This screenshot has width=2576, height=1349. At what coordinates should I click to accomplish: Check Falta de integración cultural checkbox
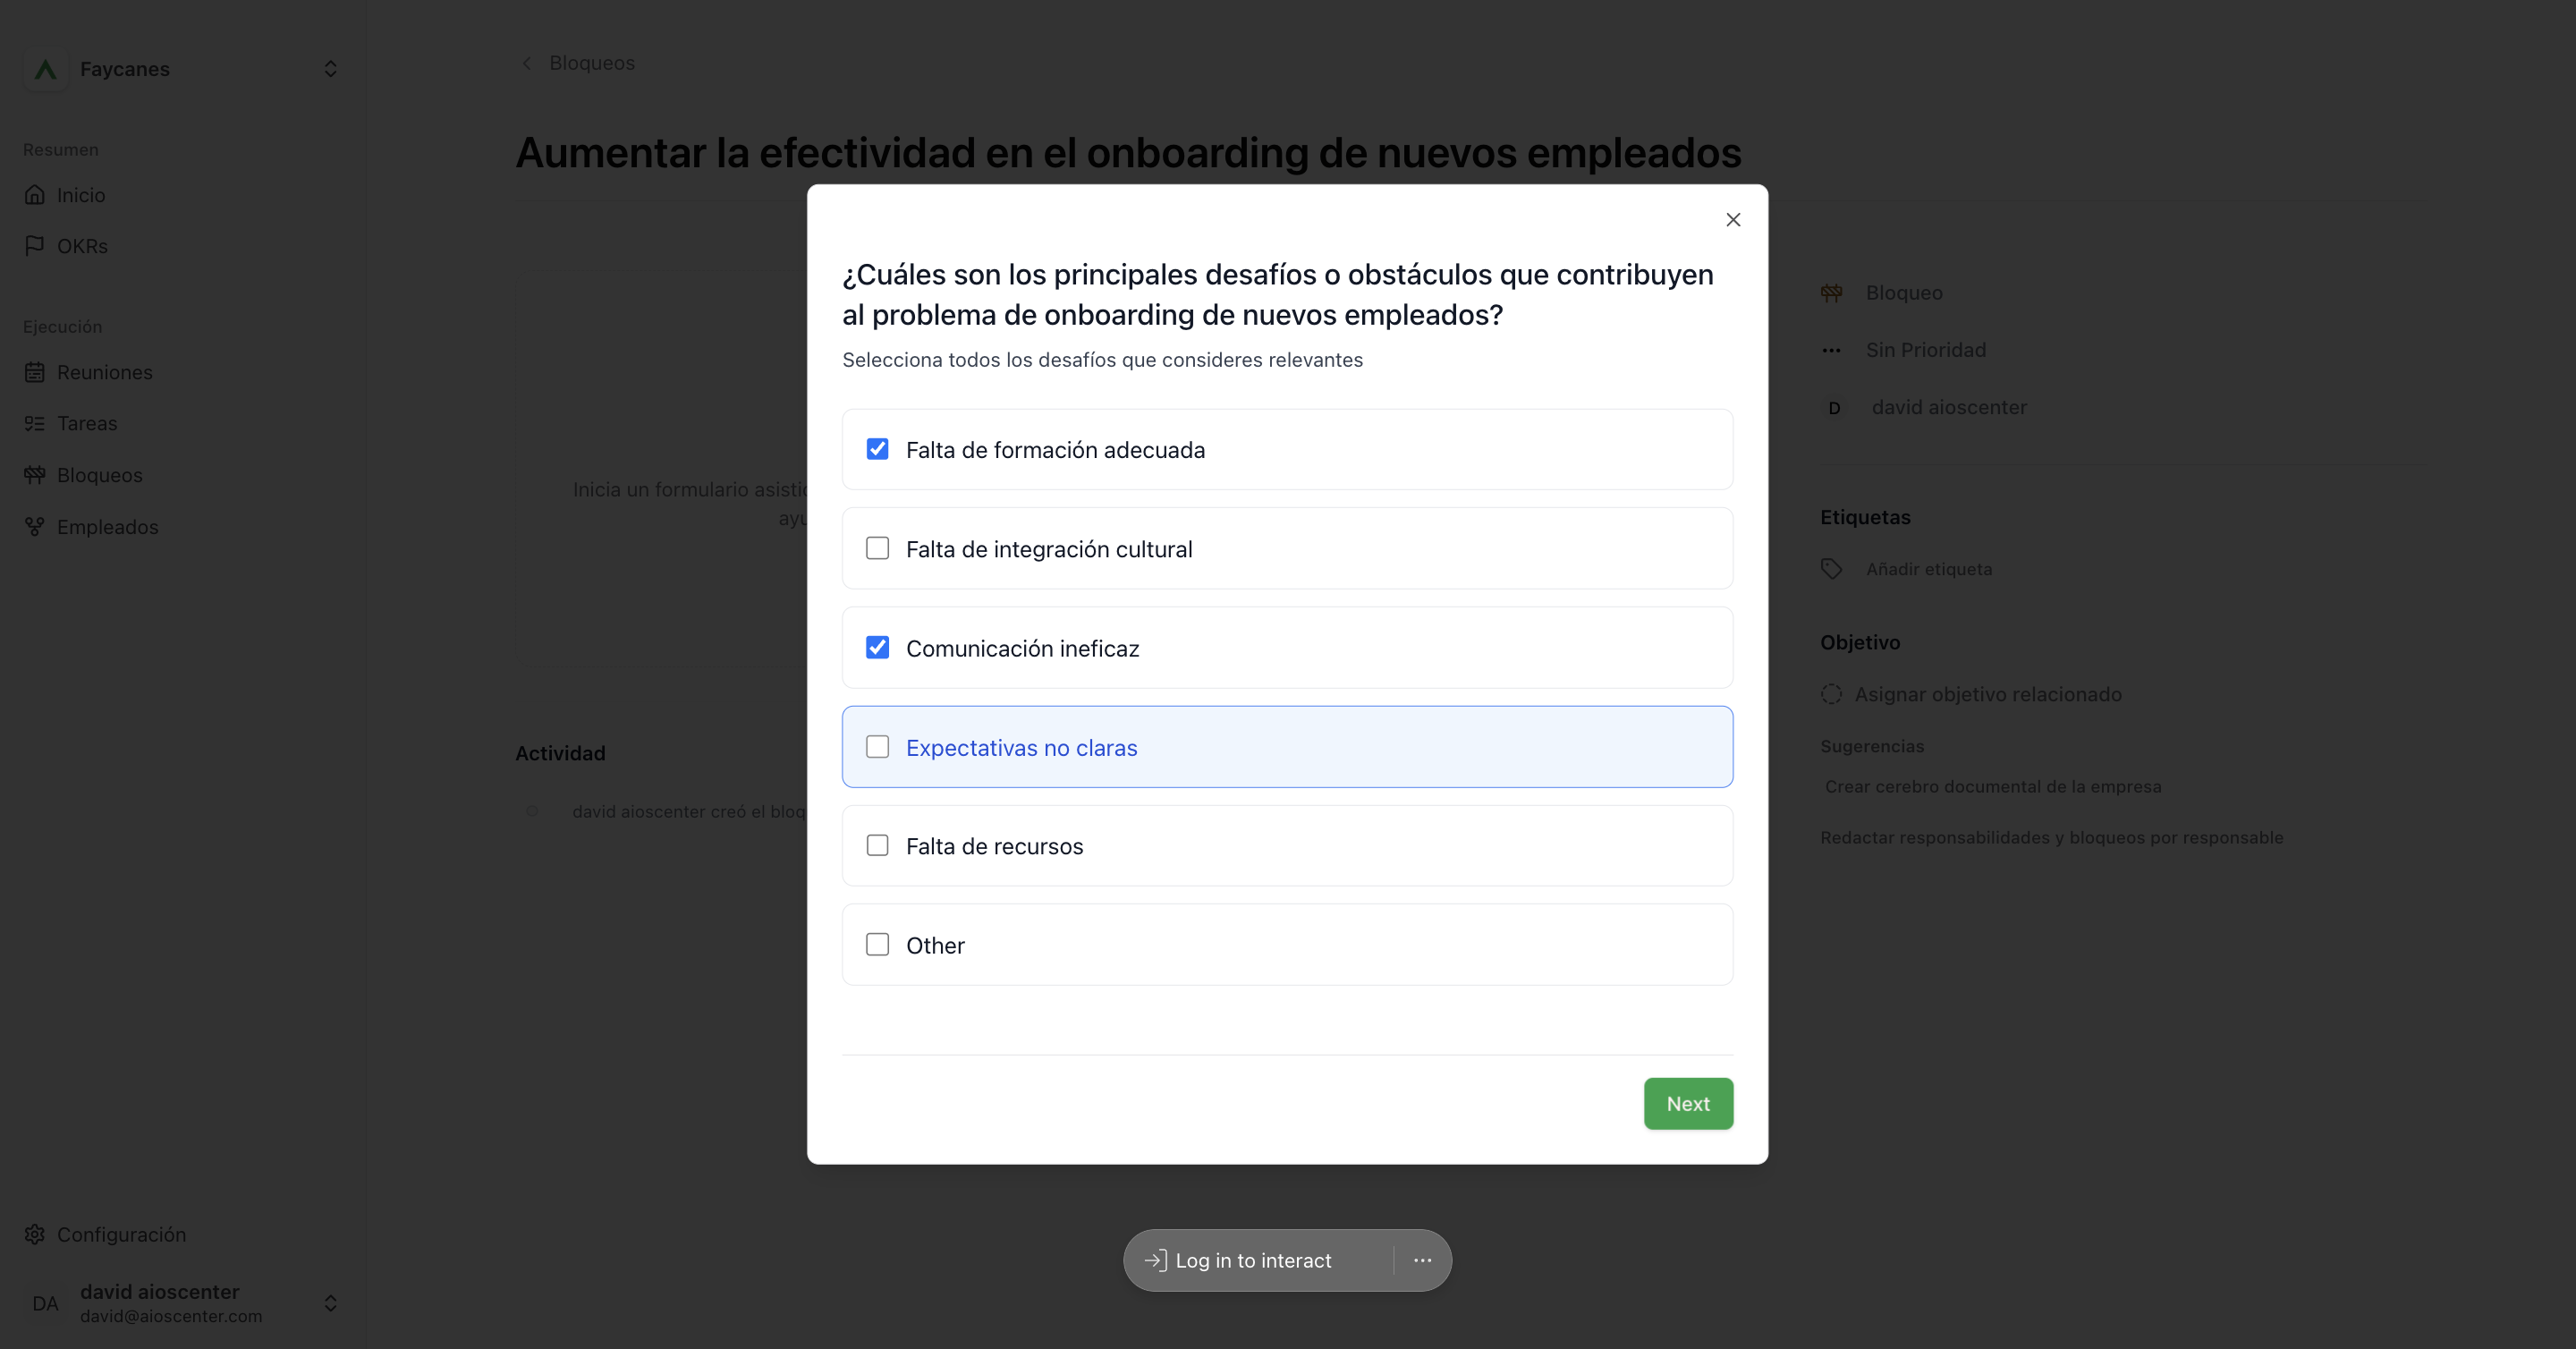pyautogui.click(x=877, y=548)
